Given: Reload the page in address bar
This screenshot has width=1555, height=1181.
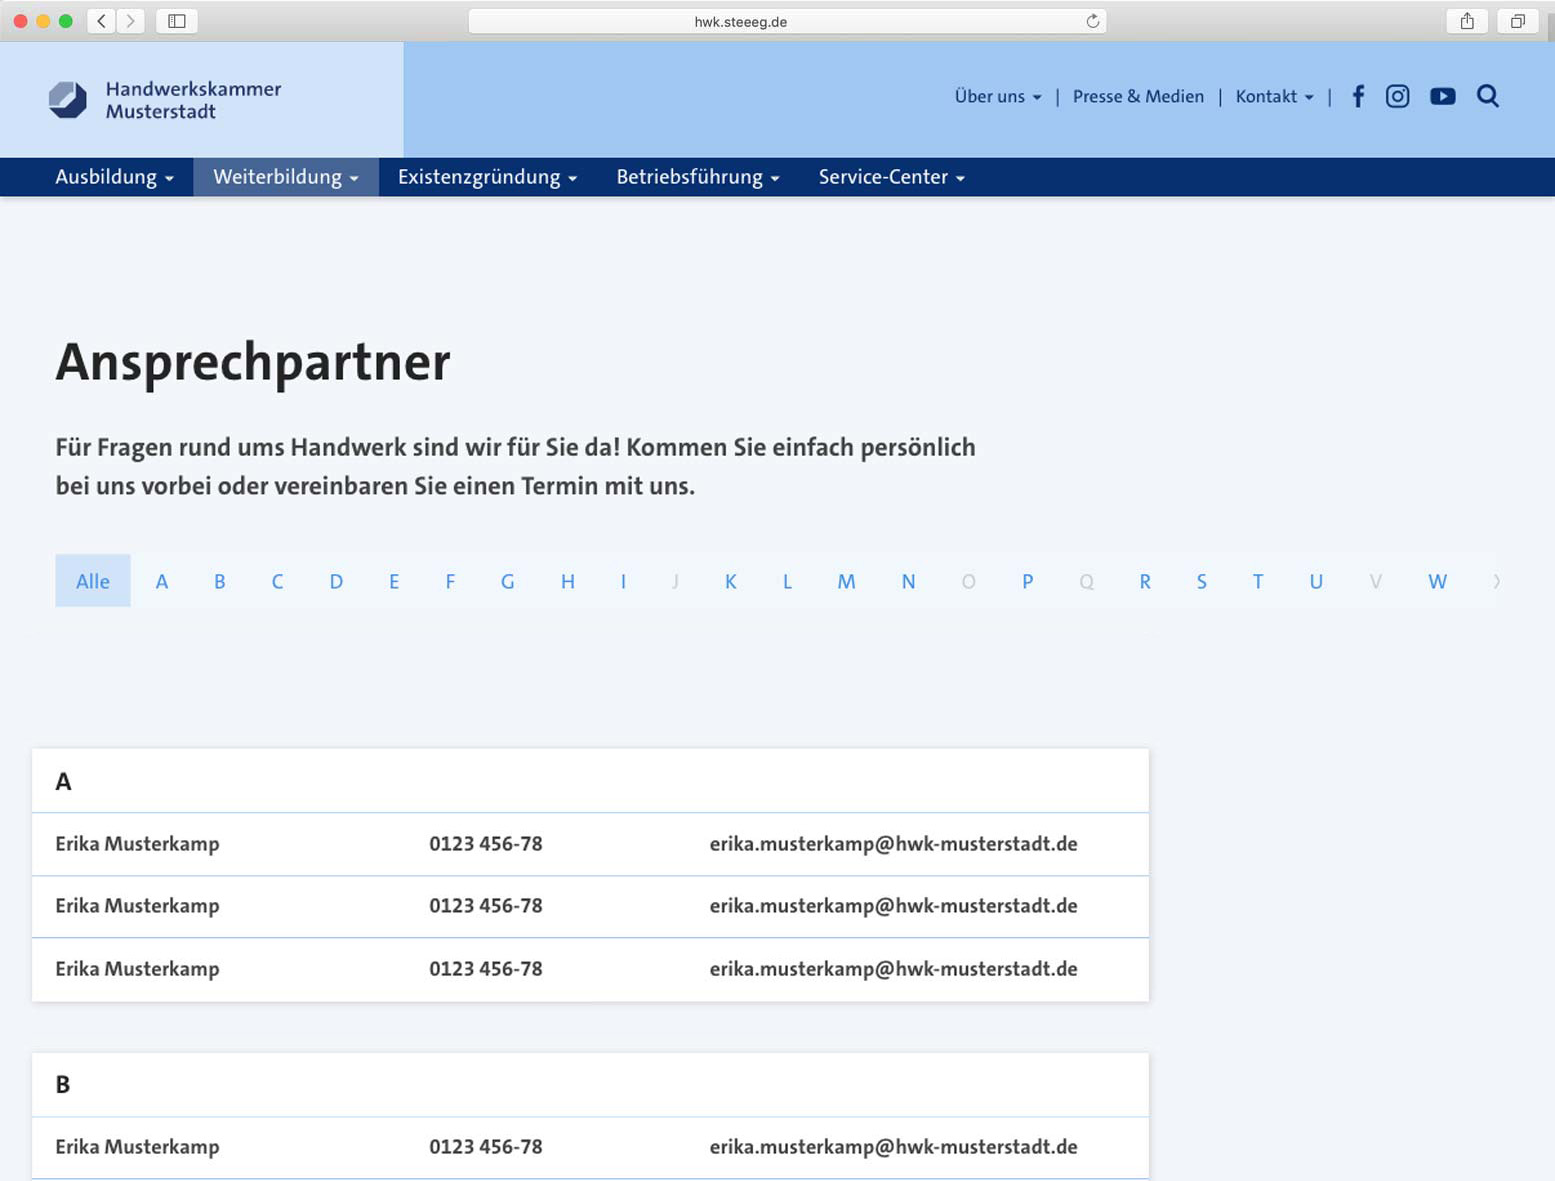Looking at the screenshot, I should coord(1092,21).
